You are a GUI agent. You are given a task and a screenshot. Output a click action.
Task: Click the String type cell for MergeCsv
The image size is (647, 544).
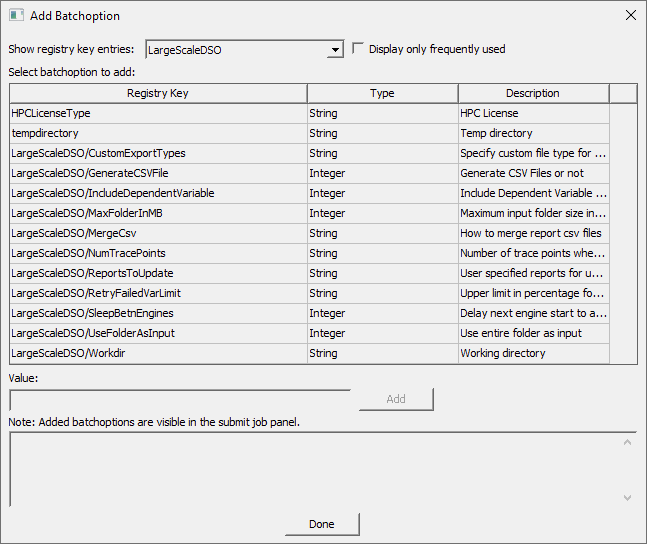[383, 233]
